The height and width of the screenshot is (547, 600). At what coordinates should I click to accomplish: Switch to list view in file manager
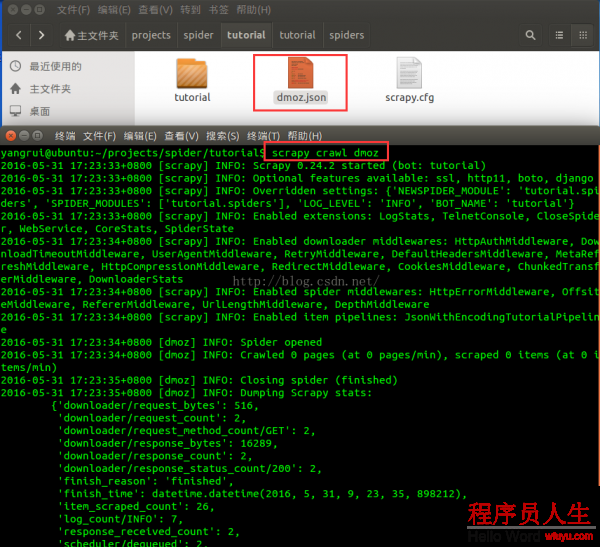point(559,35)
